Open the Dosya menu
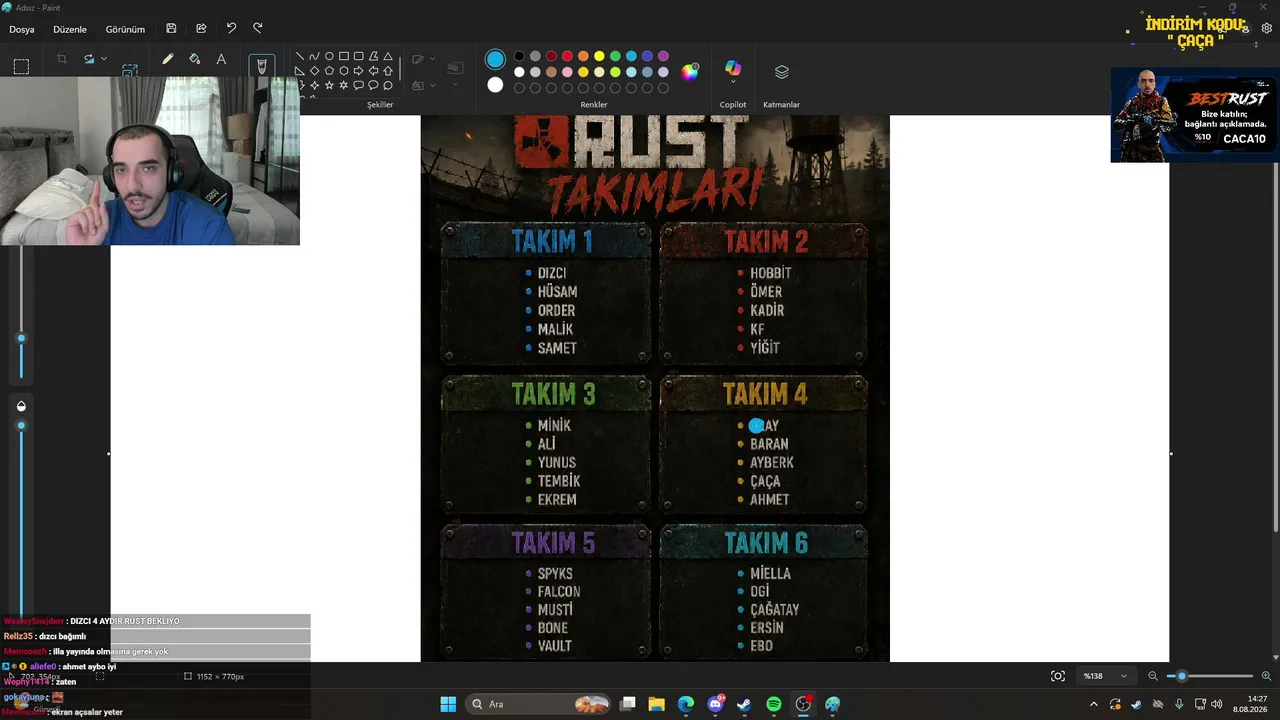The height and width of the screenshot is (720, 1280). pyautogui.click(x=22, y=29)
